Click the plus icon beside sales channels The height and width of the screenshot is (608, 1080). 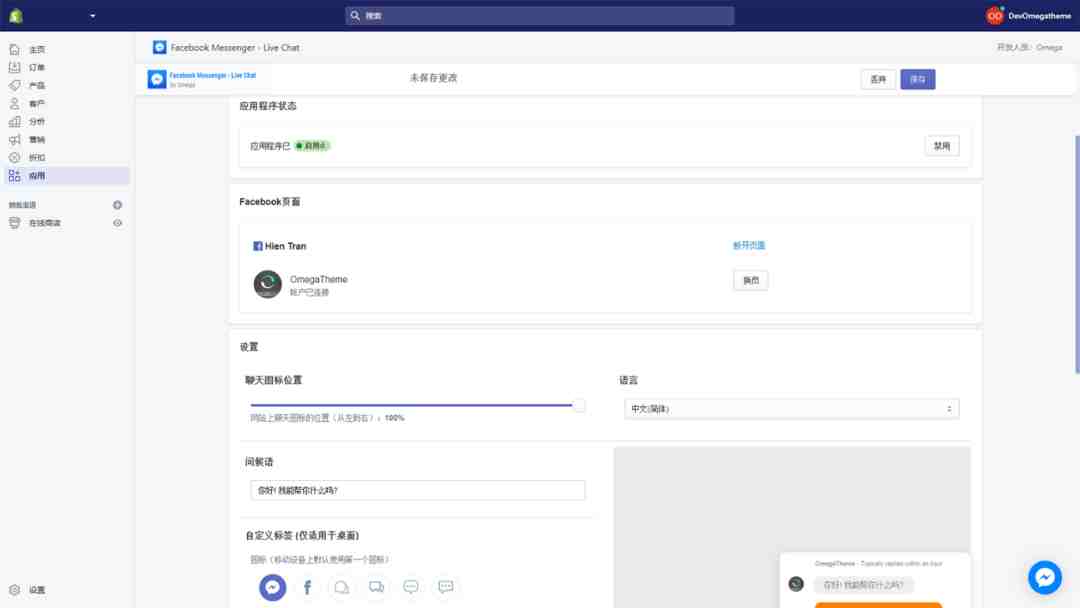click(x=118, y=205)
